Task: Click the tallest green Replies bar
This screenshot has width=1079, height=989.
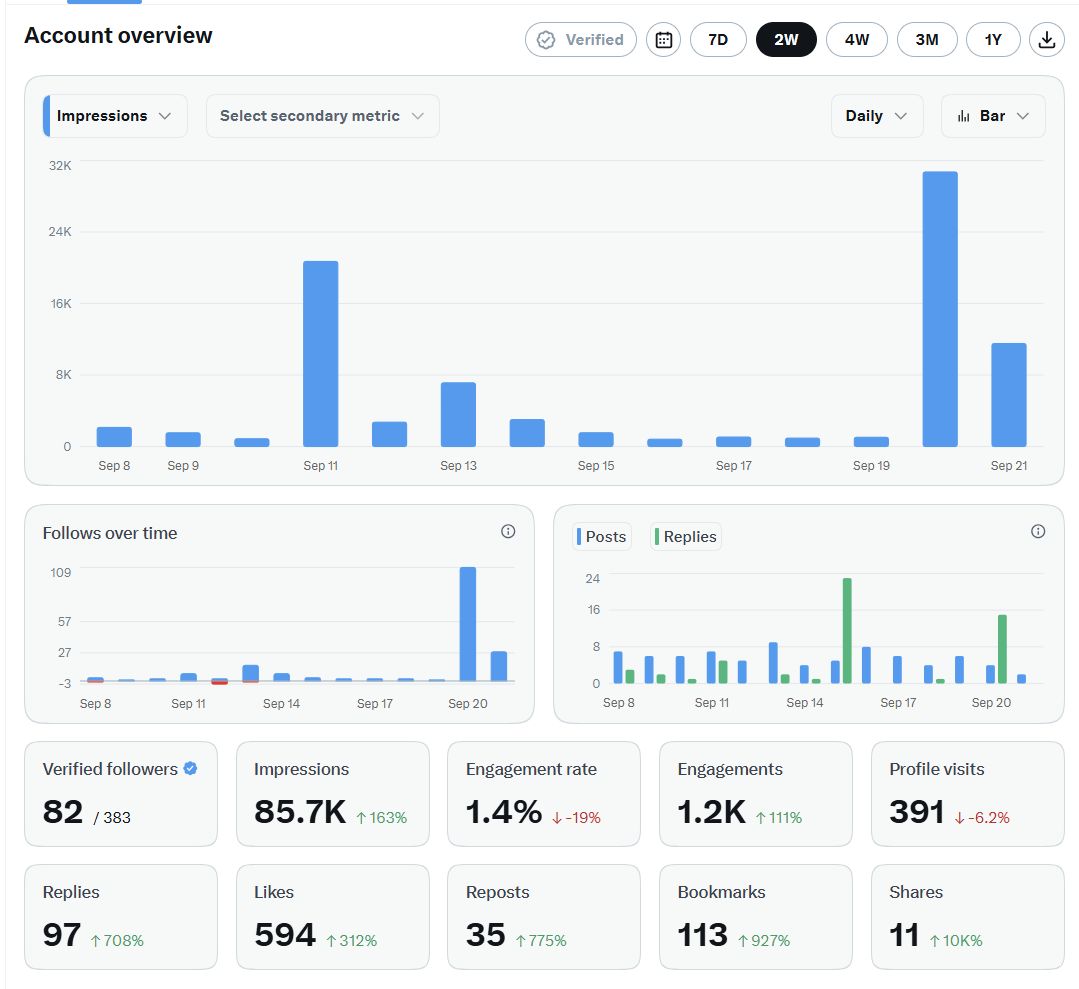Action: pyautogui.click(x=847, y=630)
